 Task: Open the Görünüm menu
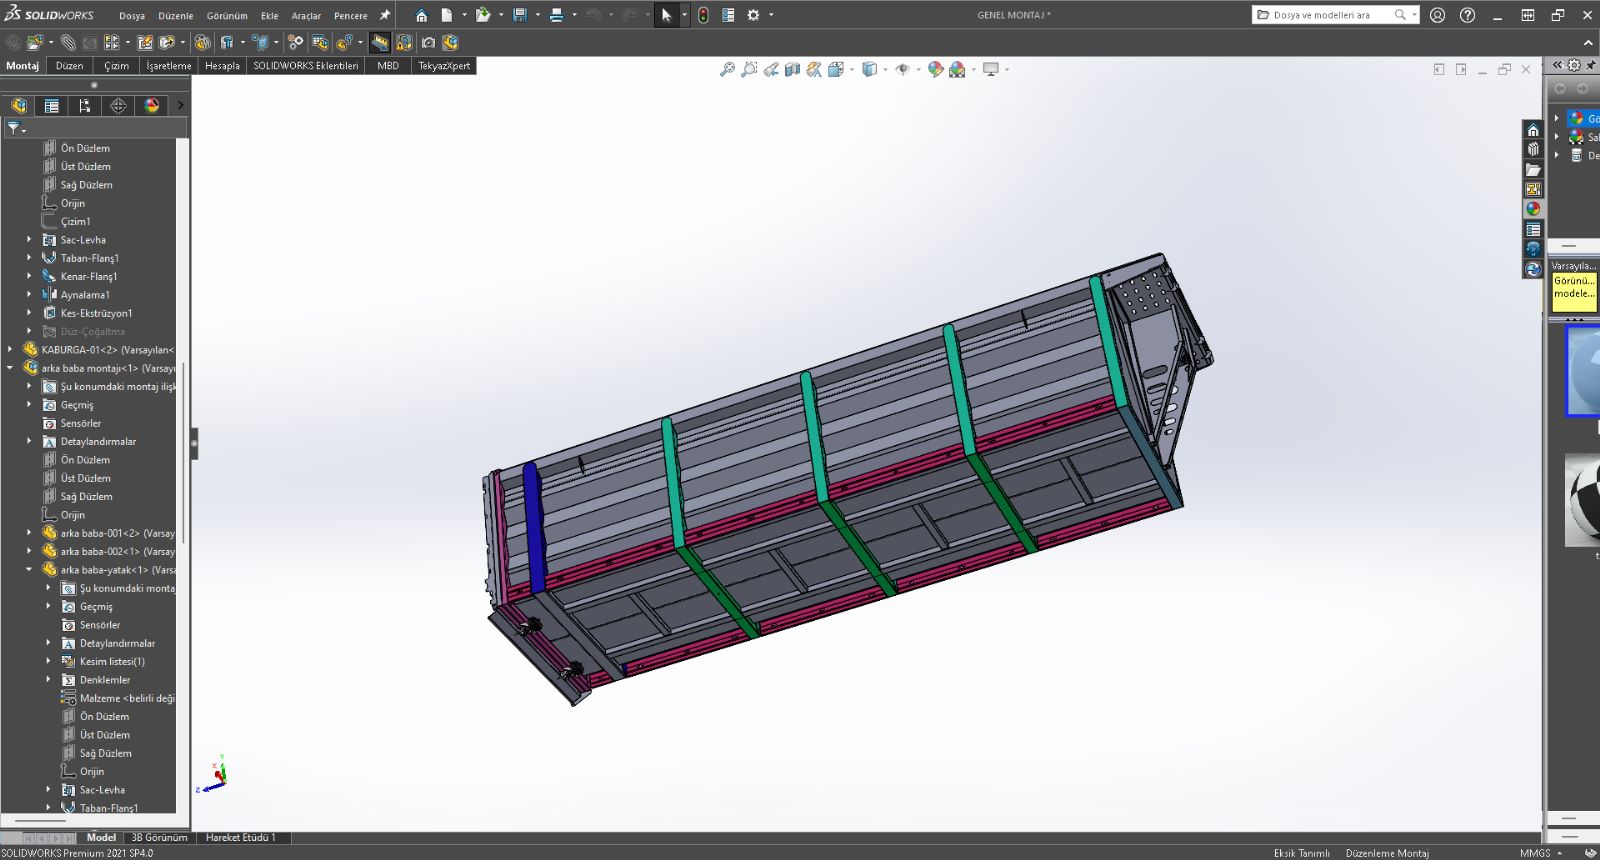pyautogui.click(x=227, y=16)
